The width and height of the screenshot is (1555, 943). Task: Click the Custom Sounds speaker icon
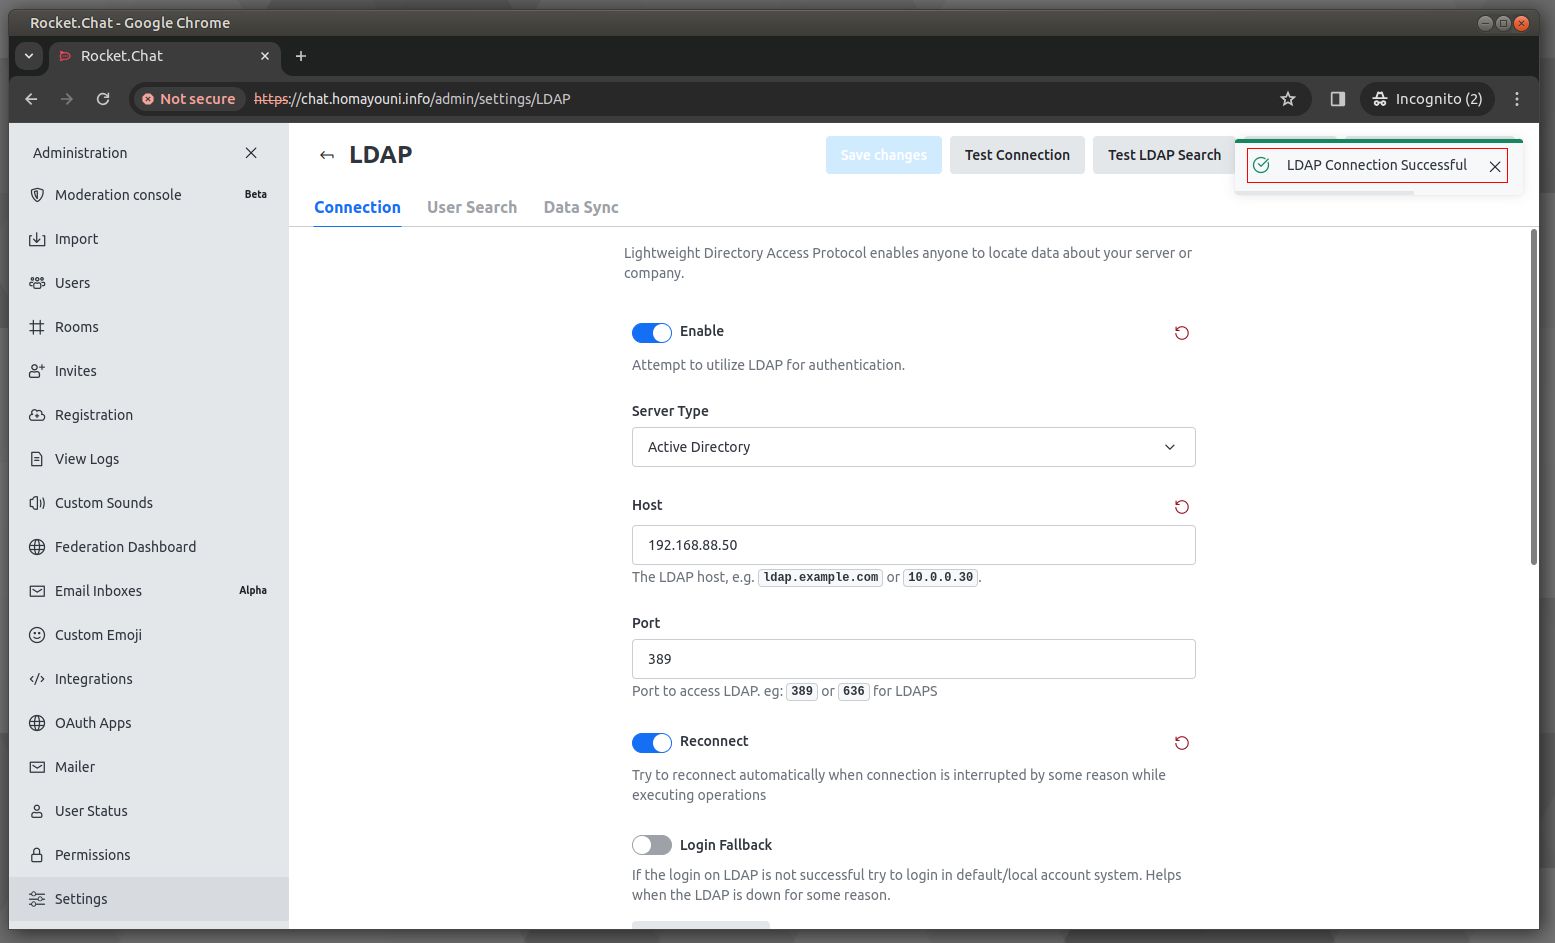(37, 503)
